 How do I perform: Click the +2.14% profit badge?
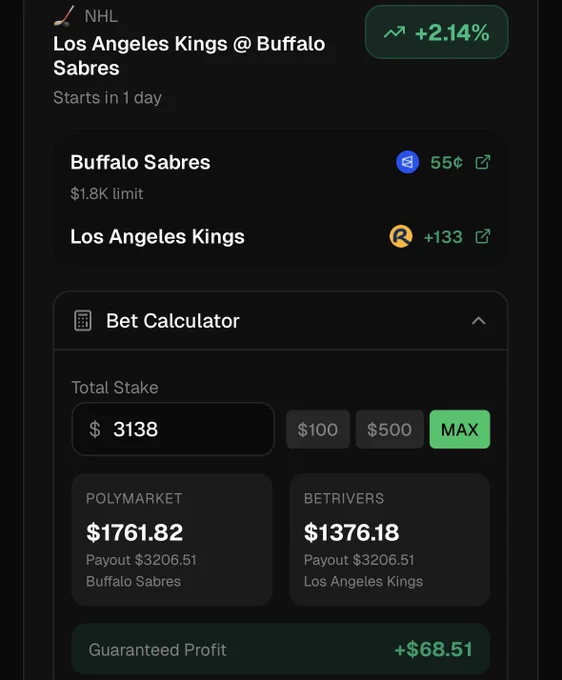tap(437, 32)
